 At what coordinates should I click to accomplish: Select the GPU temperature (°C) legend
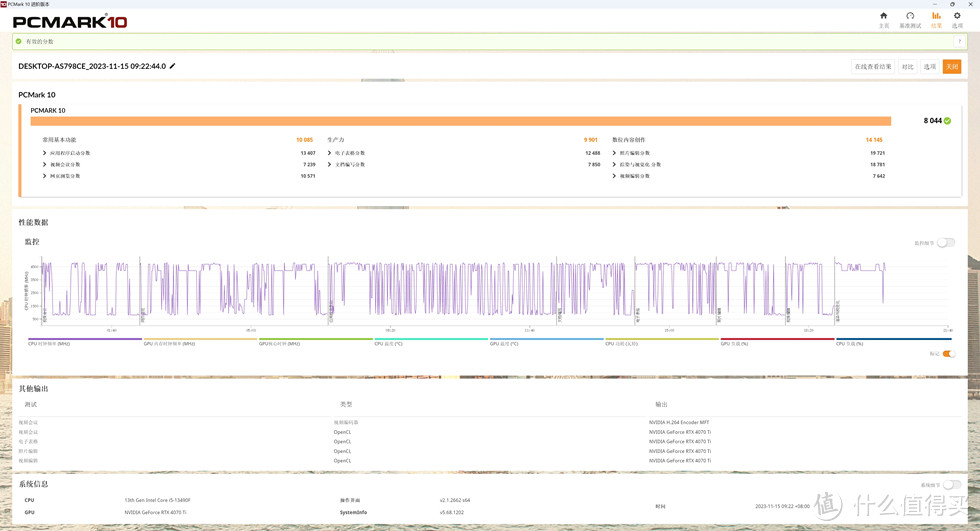pyautogui.click(x=547, y=341)
